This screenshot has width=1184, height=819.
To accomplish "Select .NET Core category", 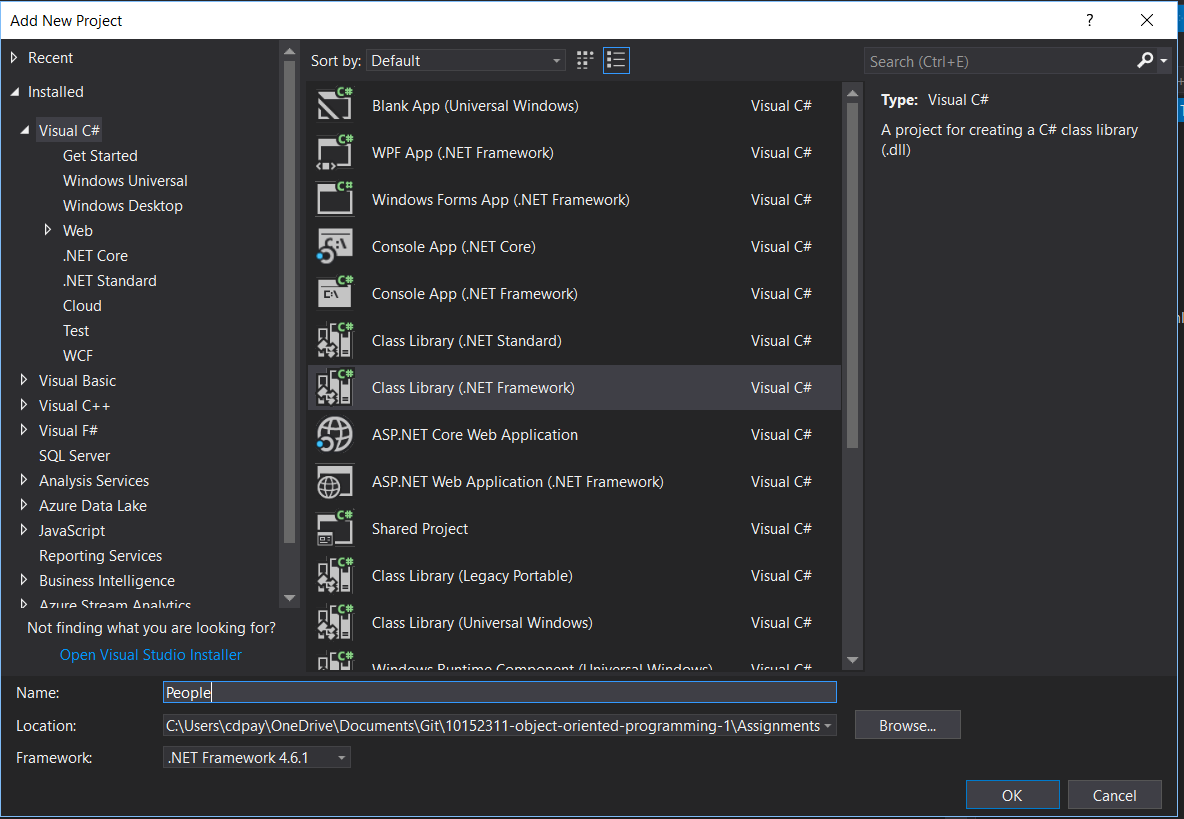I will (x=95, y=255).
